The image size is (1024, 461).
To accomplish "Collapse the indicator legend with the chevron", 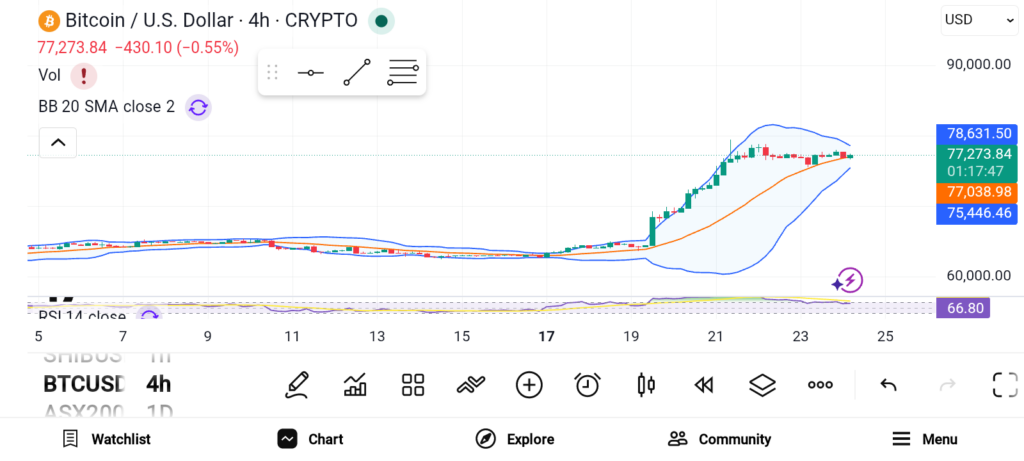I will tap(58, 142).
